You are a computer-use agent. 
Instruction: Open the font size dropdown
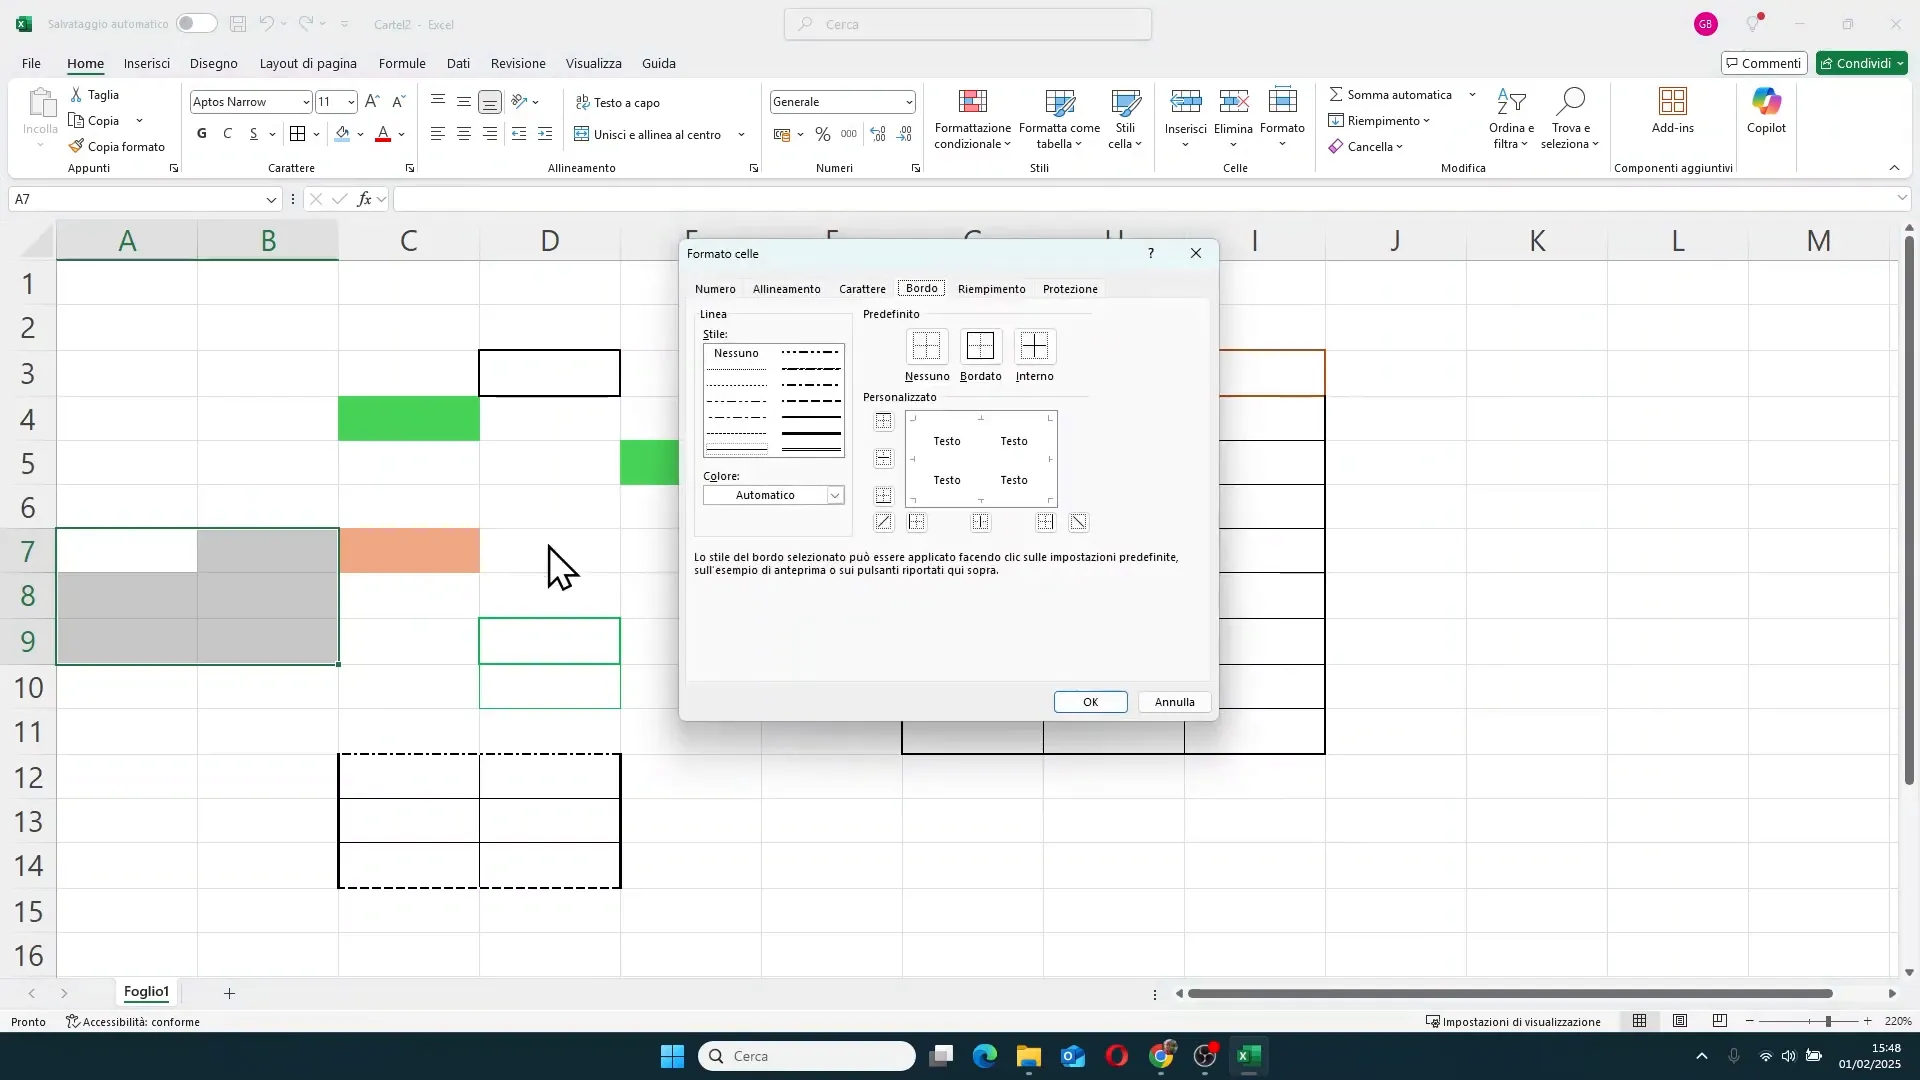click(x=351, y=102)
